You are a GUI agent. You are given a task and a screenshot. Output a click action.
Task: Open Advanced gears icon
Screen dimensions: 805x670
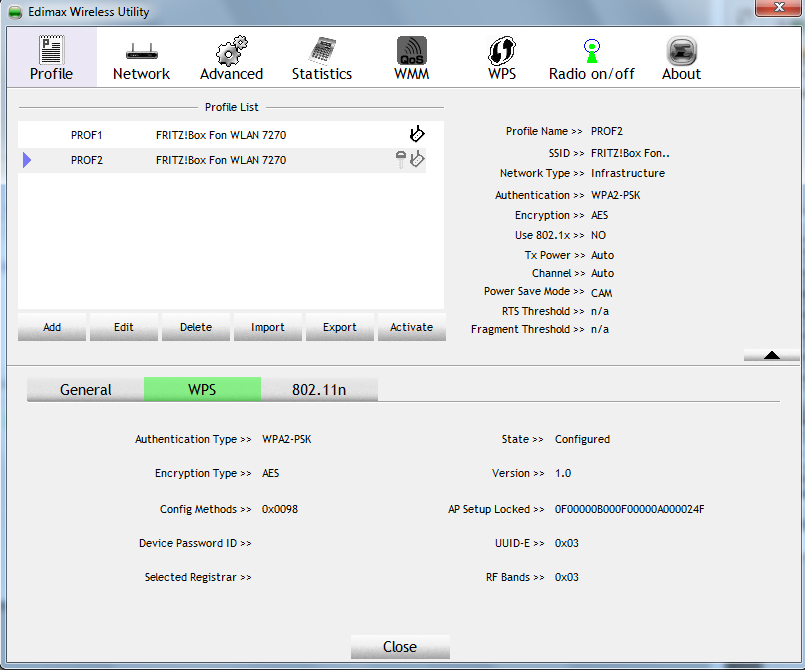coord(232,50)
